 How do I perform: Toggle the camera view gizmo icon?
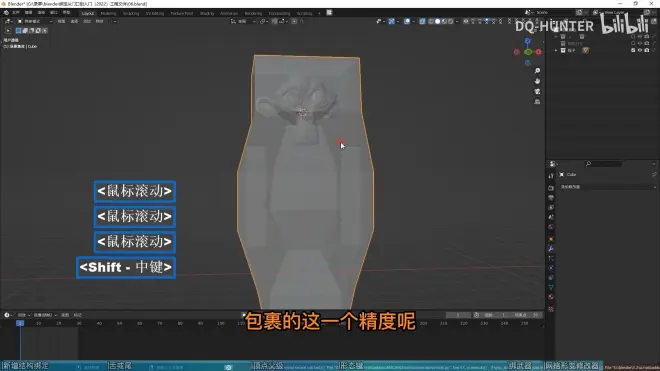pyautogui.click(x=537, y=91)
